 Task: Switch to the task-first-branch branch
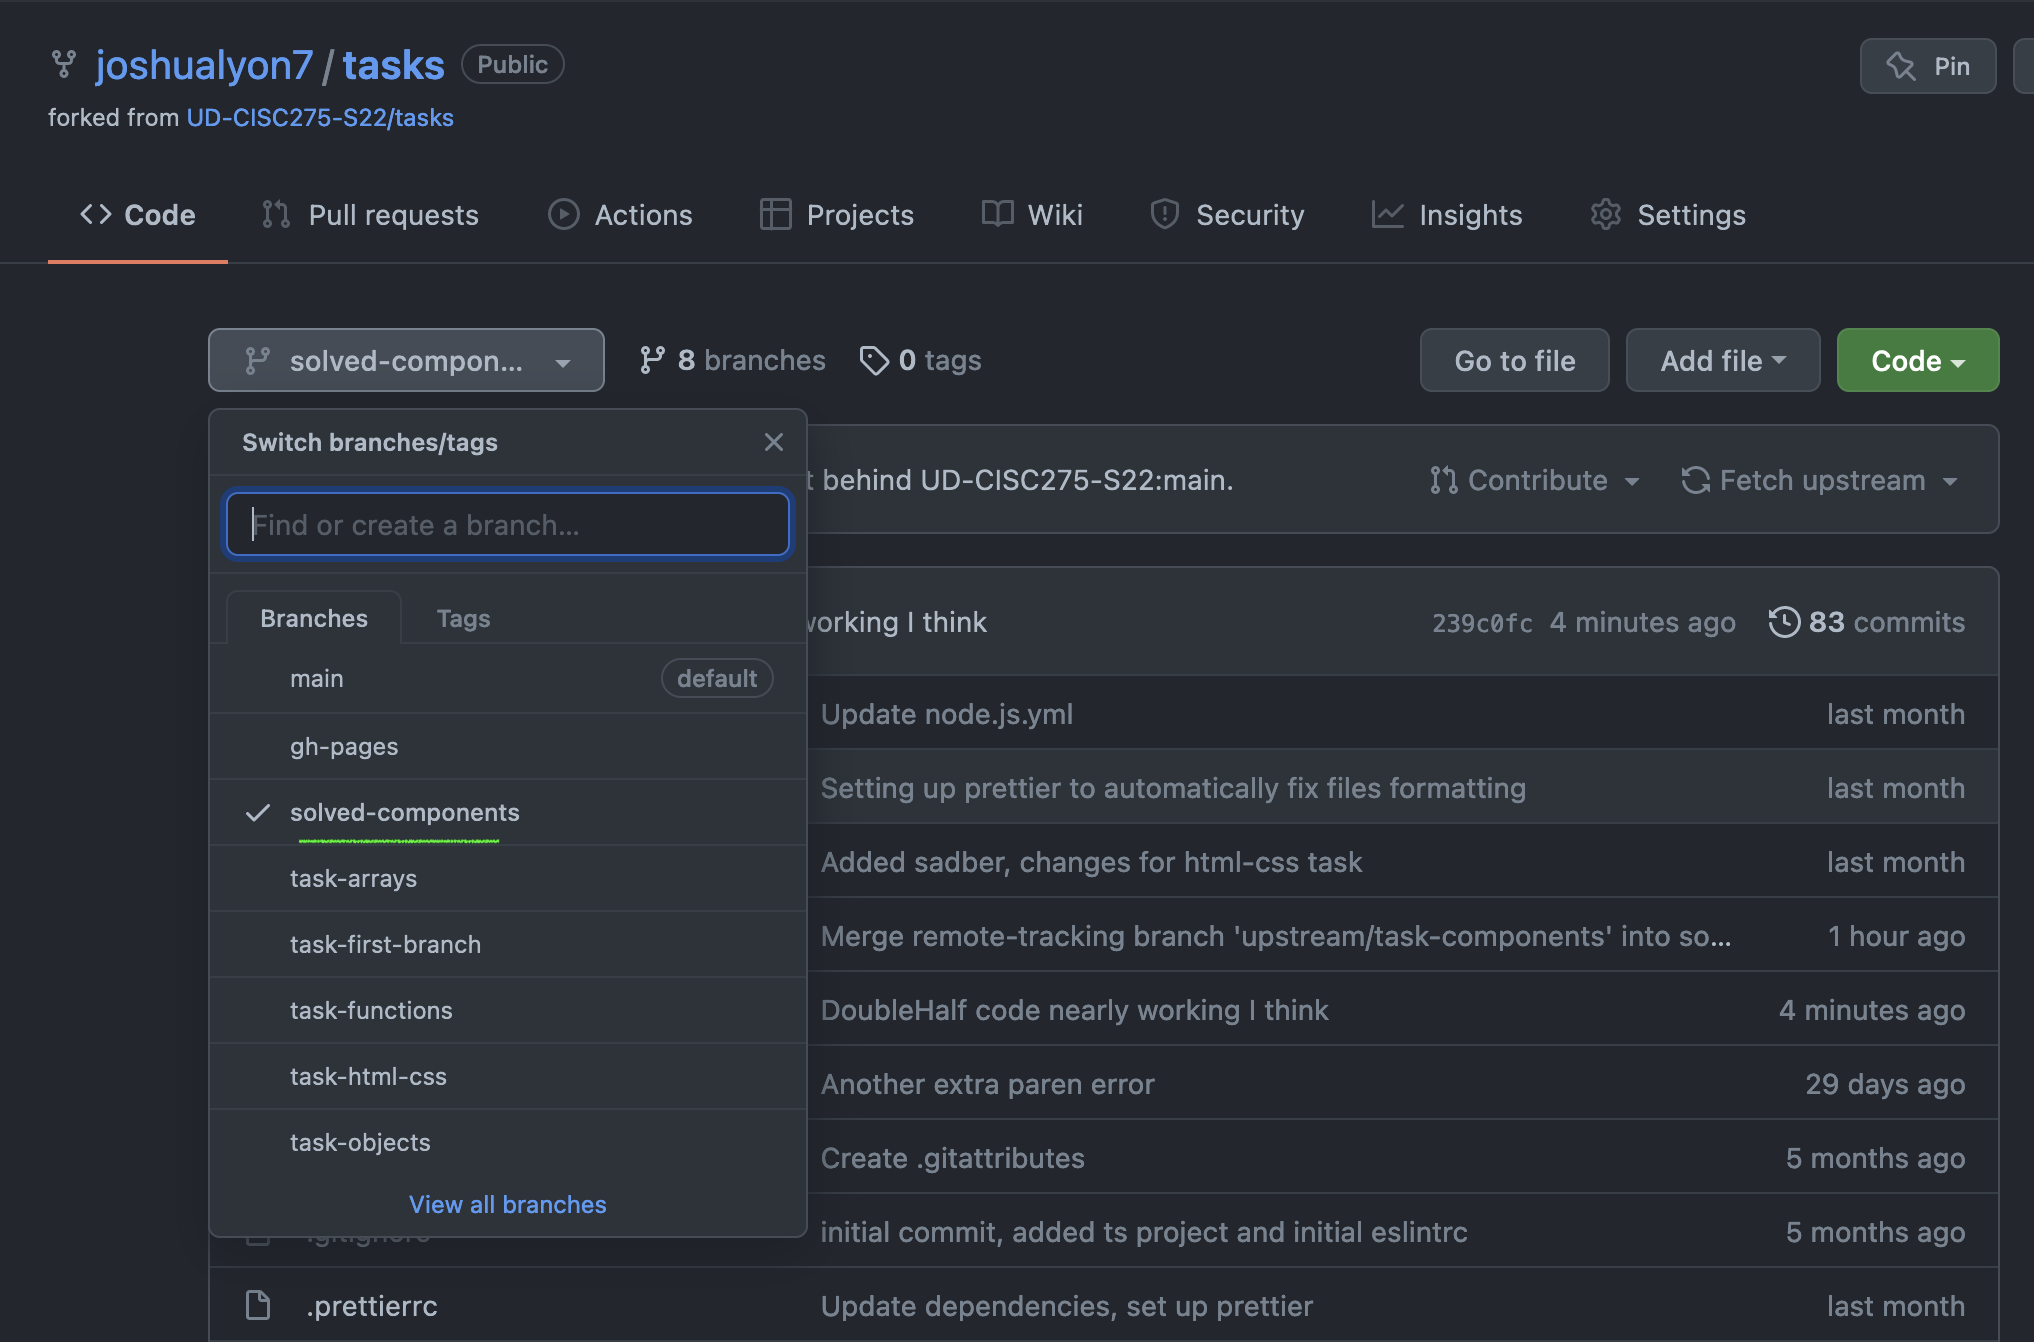pyautogui.click(x=508, y=944)
